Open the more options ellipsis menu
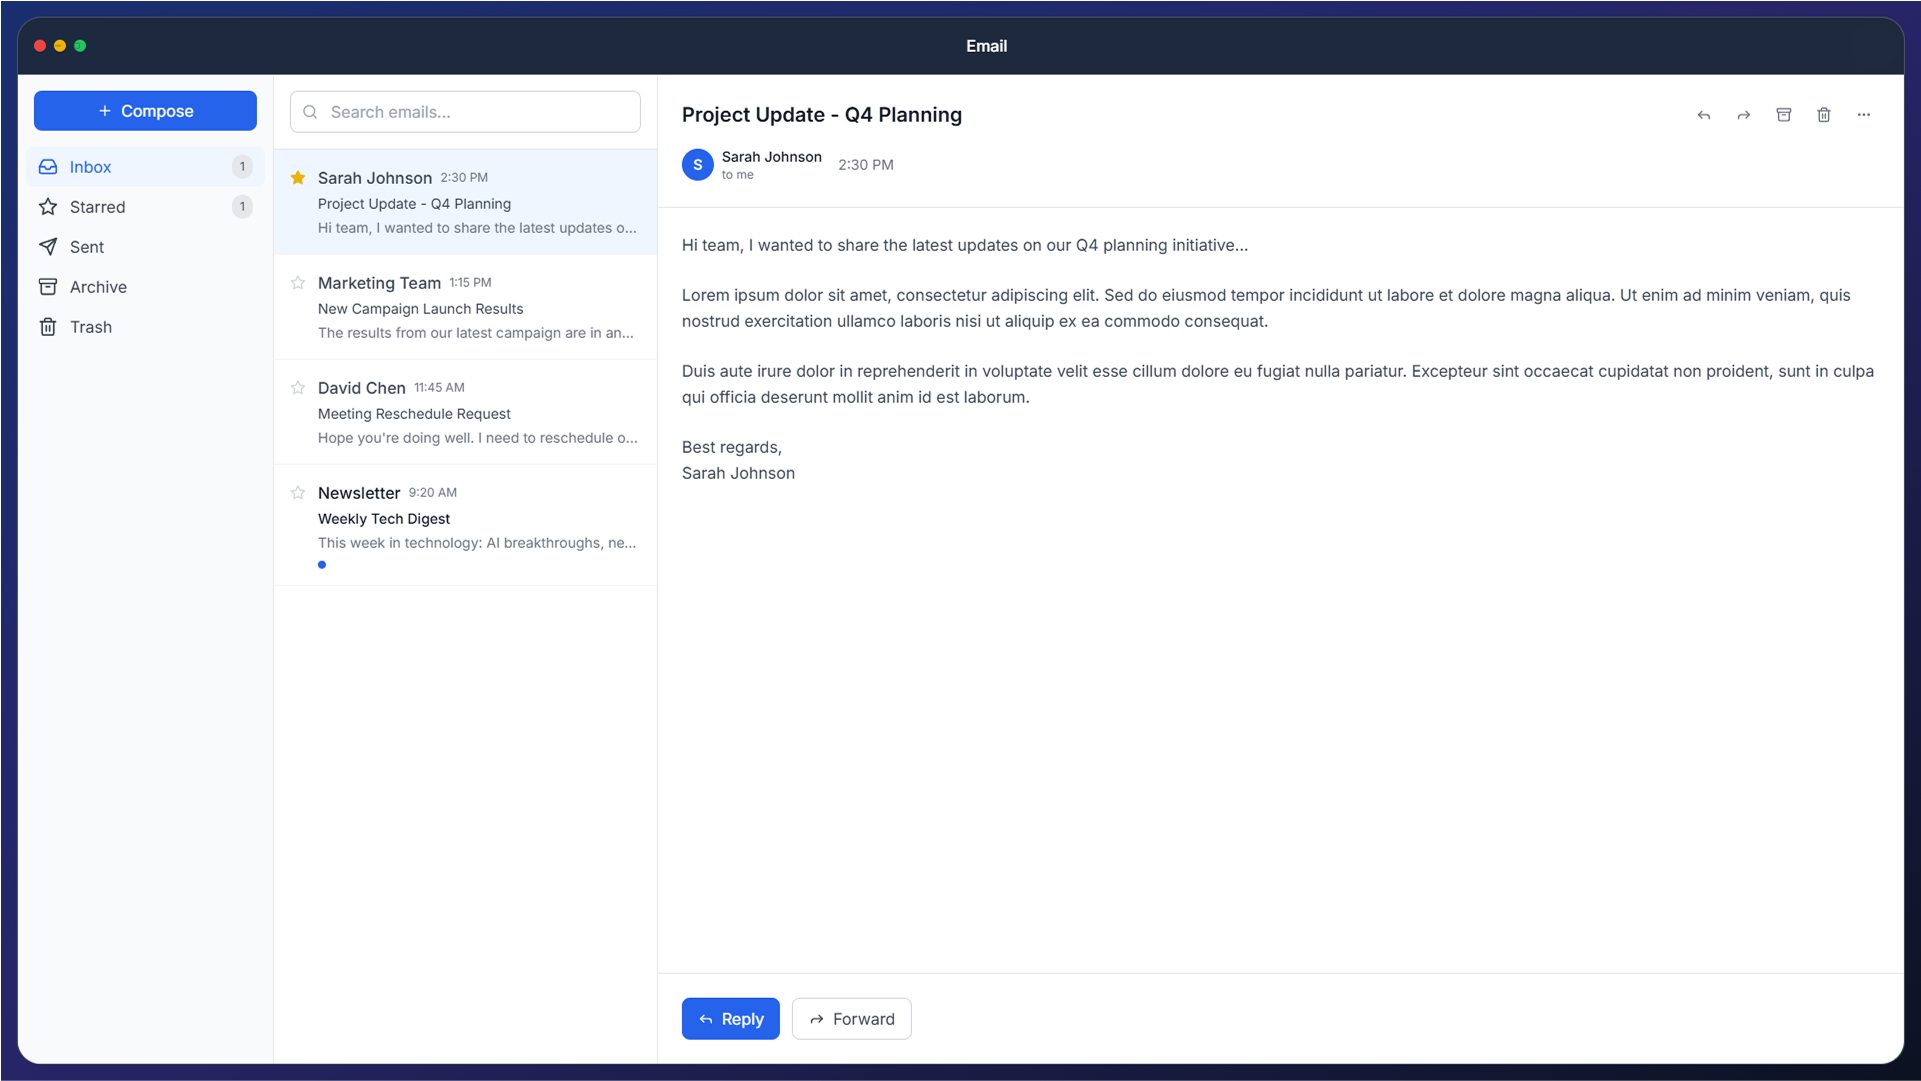 click(1863, 115)
